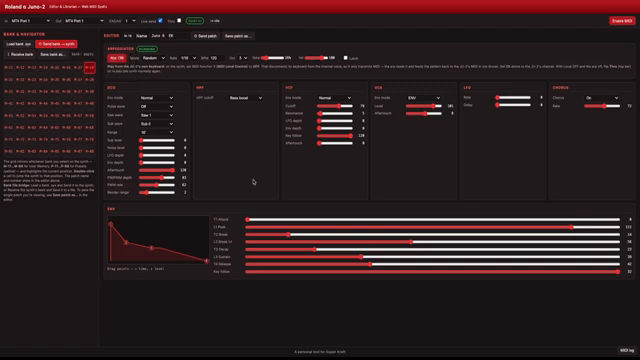Adjust the DCO Noise level slider
Screen dimensions: 640x360
(x=157, y=148)
